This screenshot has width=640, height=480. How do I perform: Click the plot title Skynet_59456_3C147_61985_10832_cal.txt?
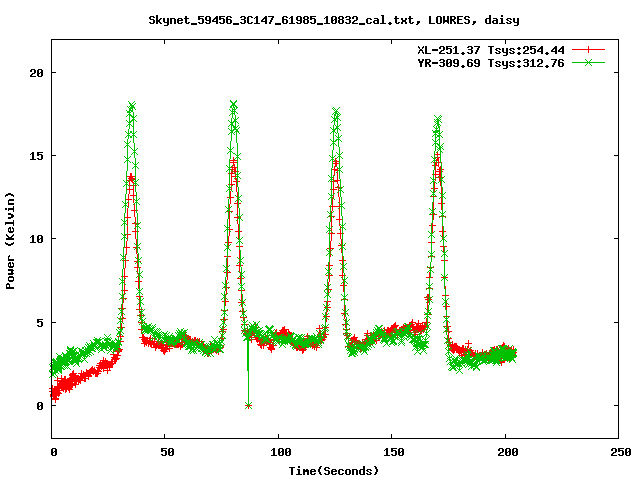(x=285, y=20)
